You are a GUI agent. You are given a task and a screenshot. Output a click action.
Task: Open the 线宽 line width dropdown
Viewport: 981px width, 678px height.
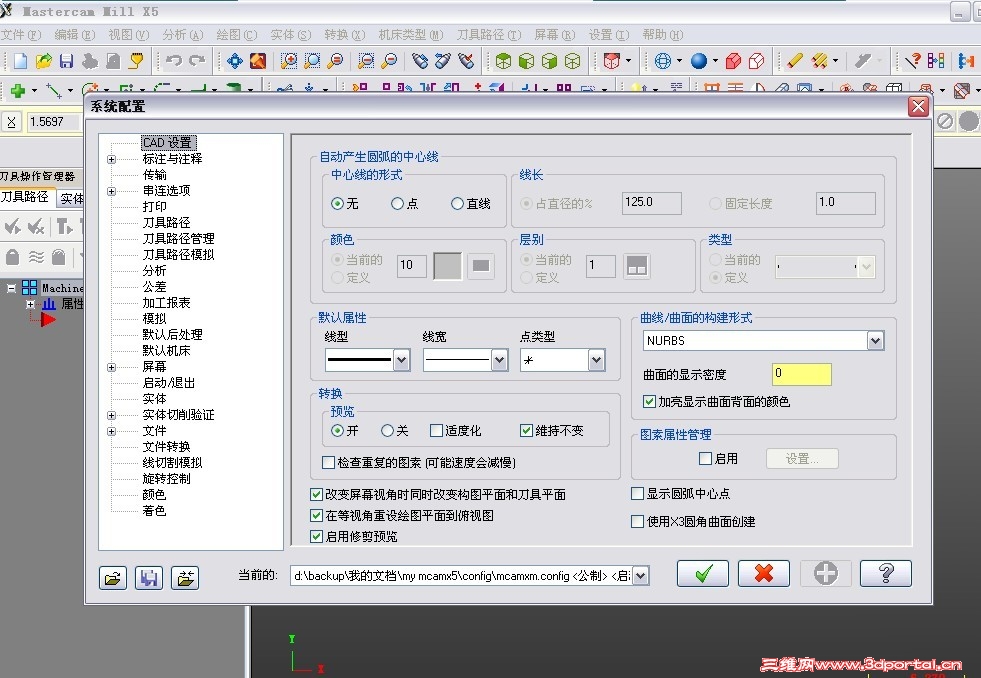point(499,360)
